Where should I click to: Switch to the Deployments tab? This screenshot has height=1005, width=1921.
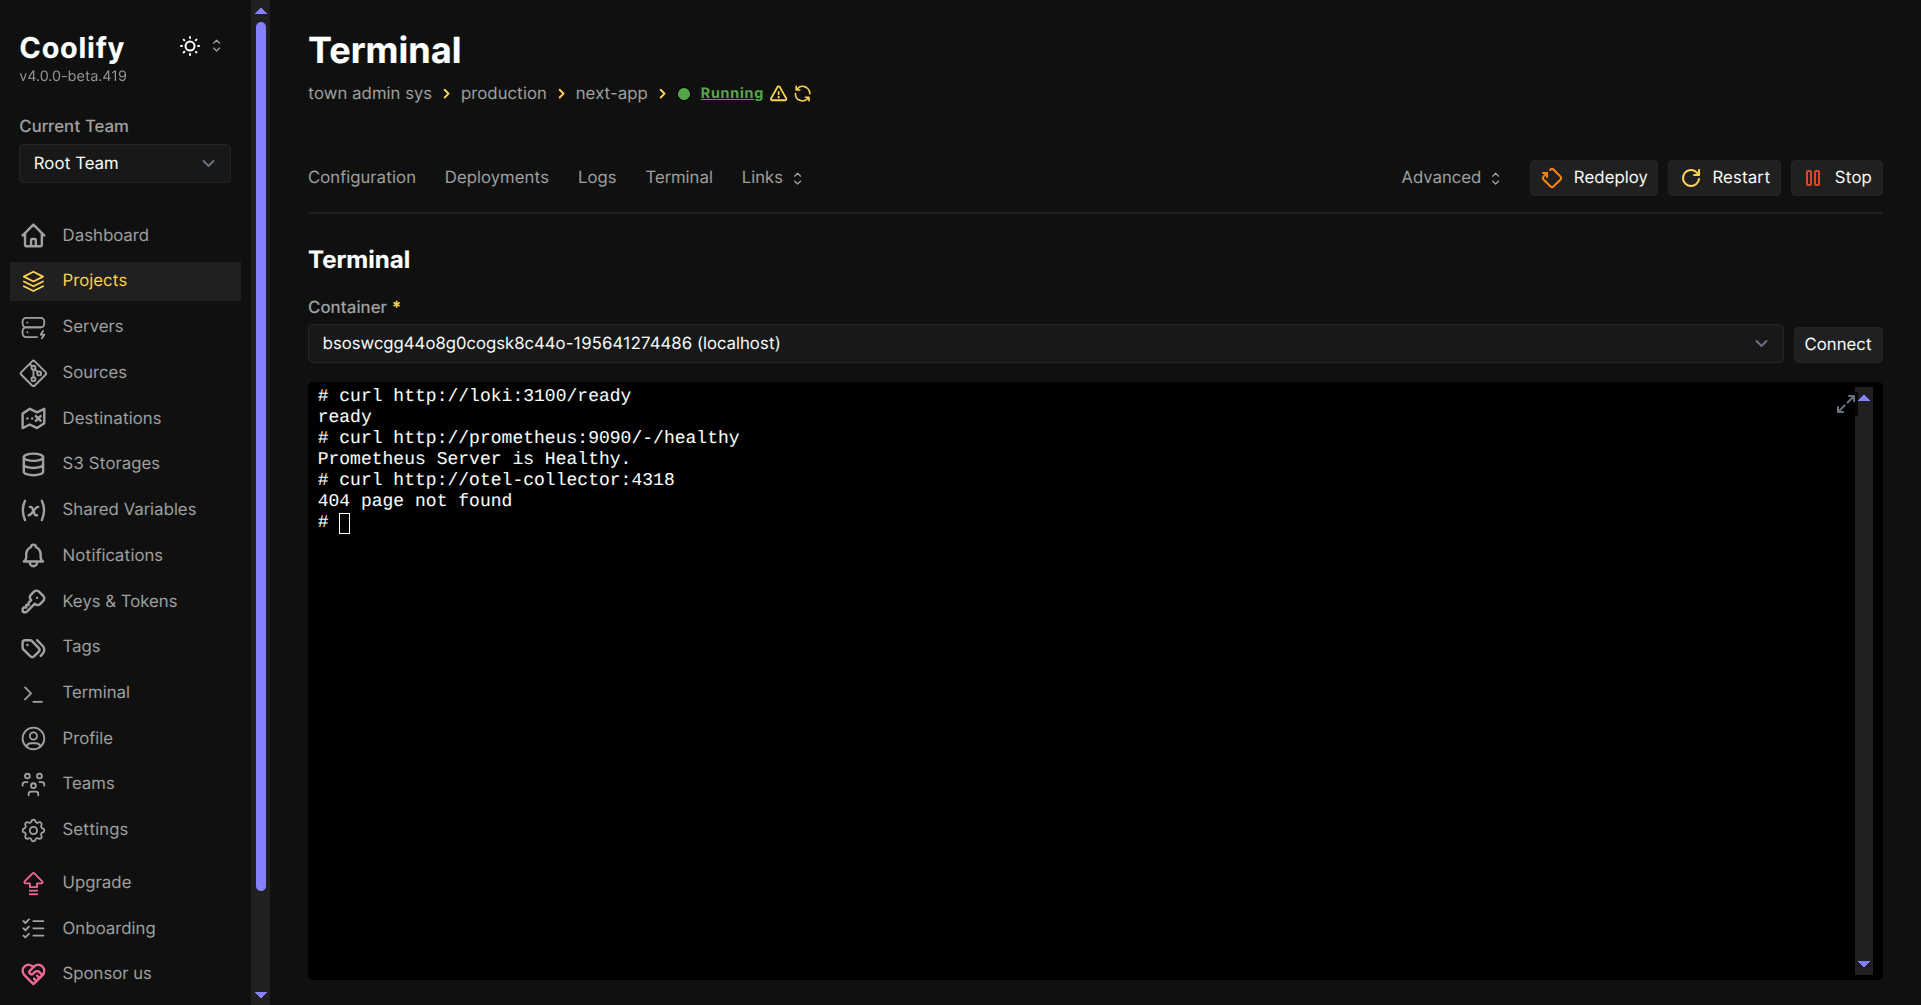(x=496, y=178)
